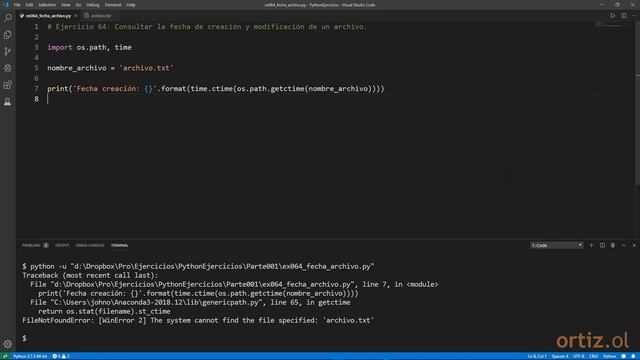This screenshot has width=640, height=360.
Task: Open the notifications bell in the status bar
Action: [x=633, y=356]
